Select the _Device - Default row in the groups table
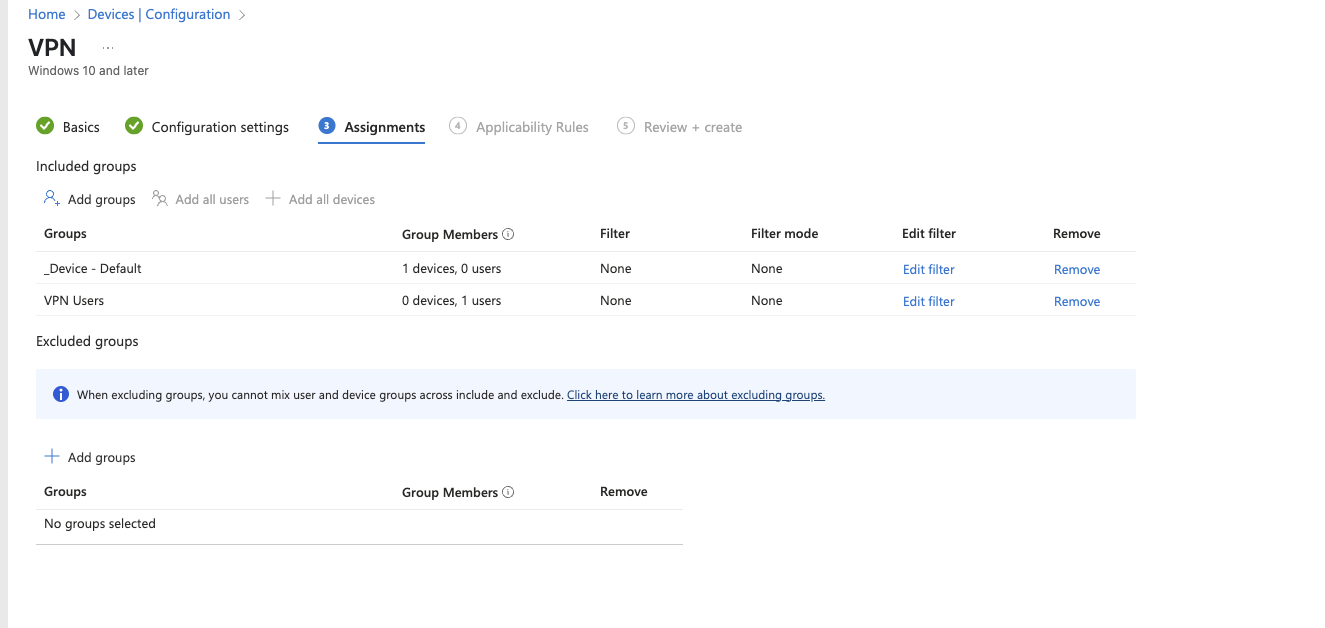 tap(92, 268)
